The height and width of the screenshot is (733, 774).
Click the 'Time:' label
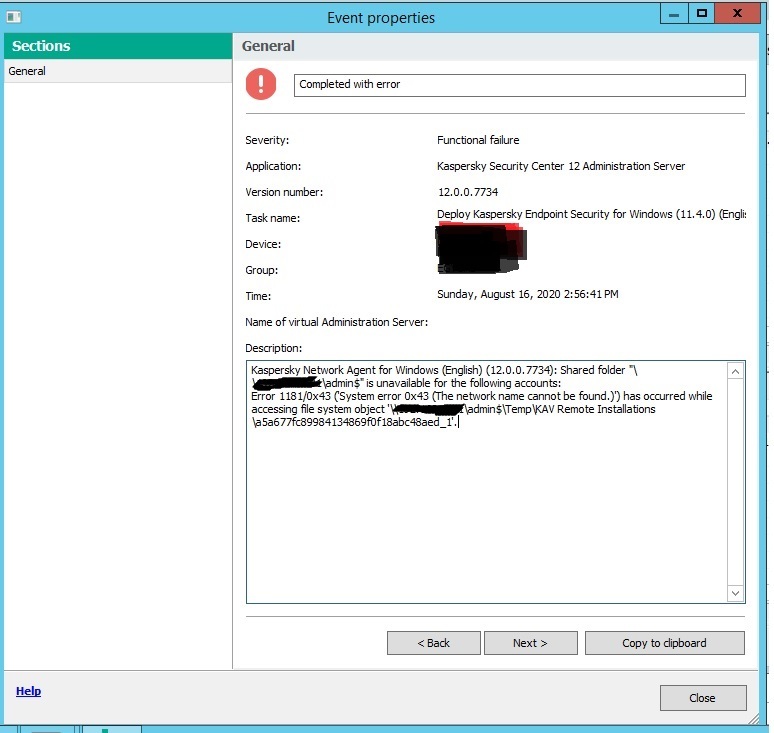click(x=258, y=296)
